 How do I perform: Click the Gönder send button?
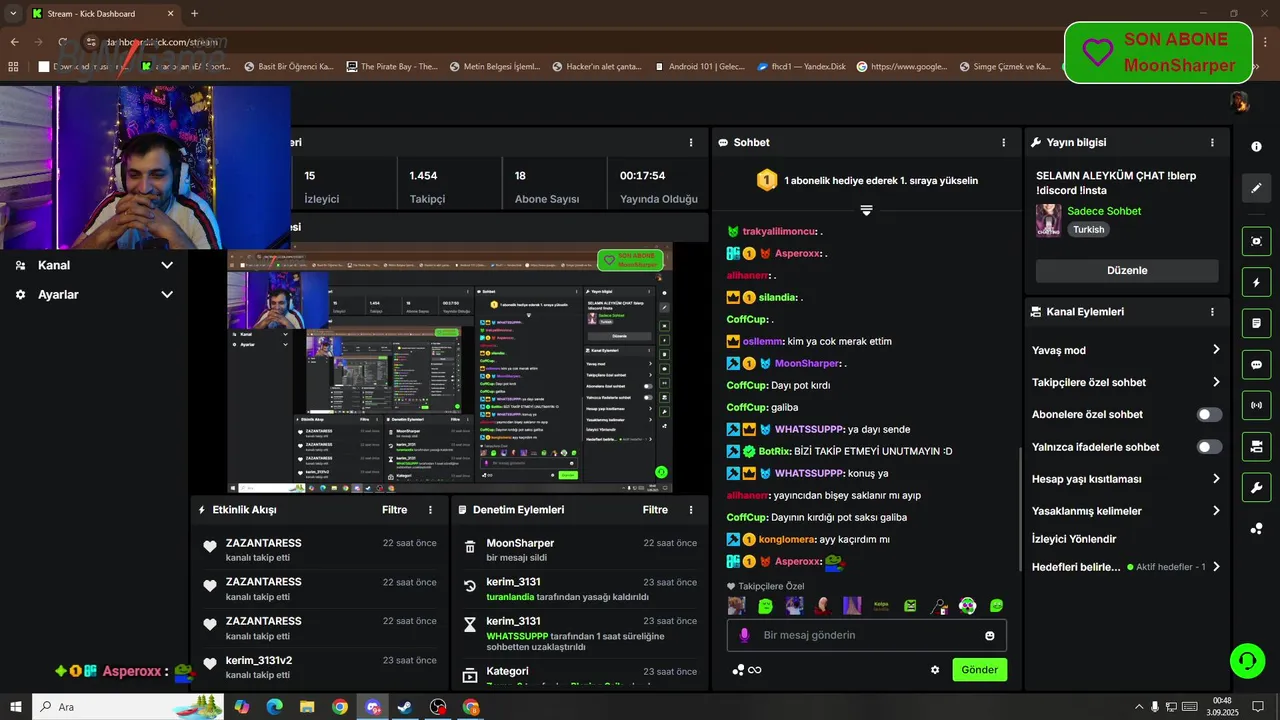pos(979,670)
